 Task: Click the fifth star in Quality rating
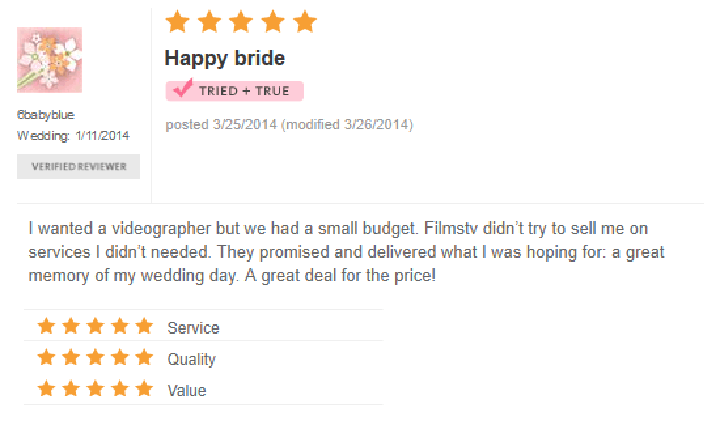click(144, 357)
